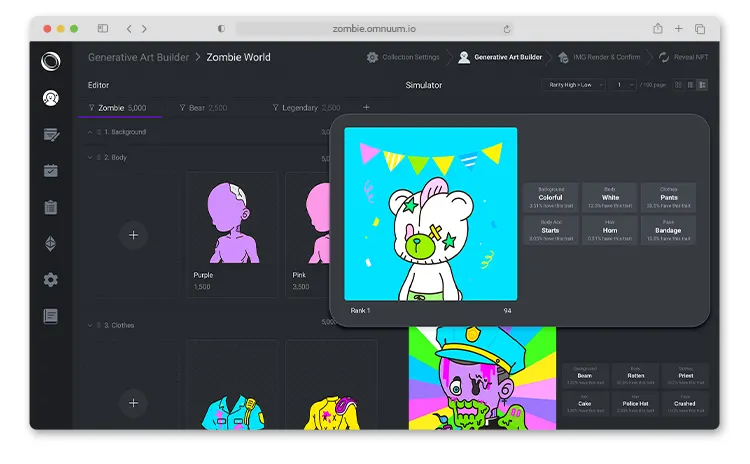Image resolution: width=750 pixels, height=464 pixels.
Task: Open the page number dropdown
Action: click(624, 85)
